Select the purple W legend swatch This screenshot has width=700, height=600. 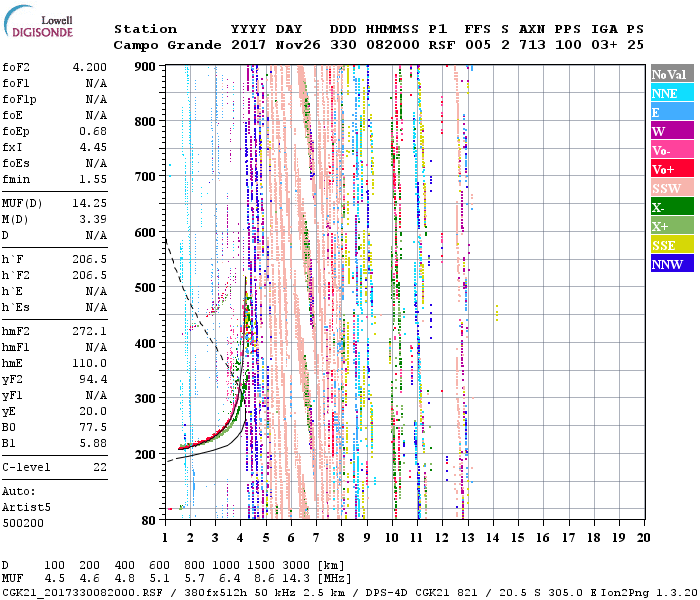coord(672,131)
